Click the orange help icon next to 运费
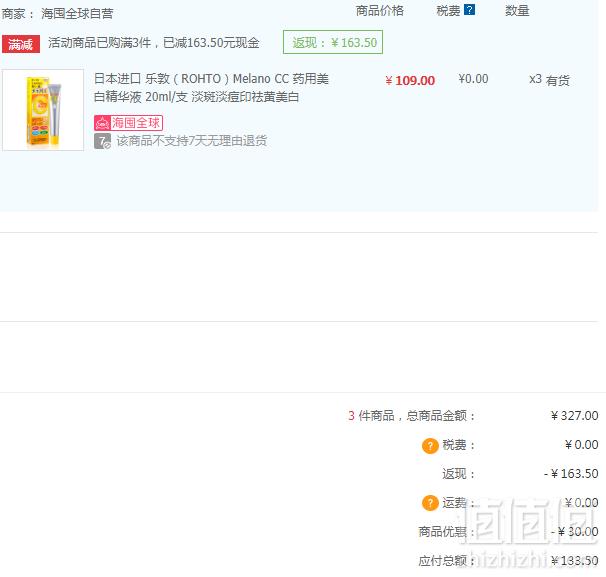Viewport: 606px width, 577px height. click(x=430, y=503)
